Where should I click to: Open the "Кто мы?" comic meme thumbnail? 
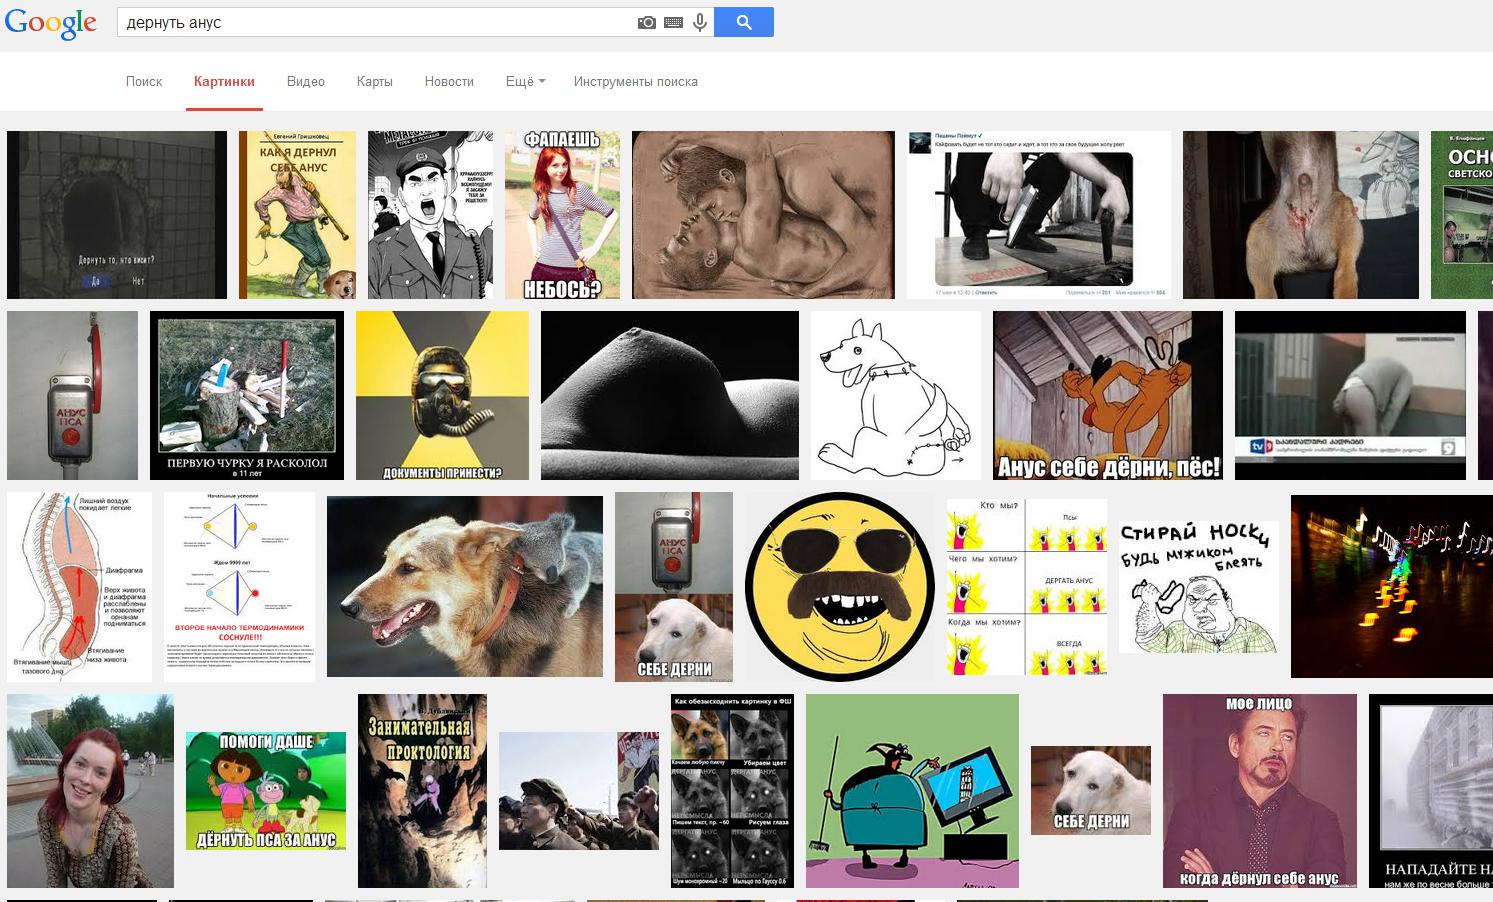[1027, 587]
